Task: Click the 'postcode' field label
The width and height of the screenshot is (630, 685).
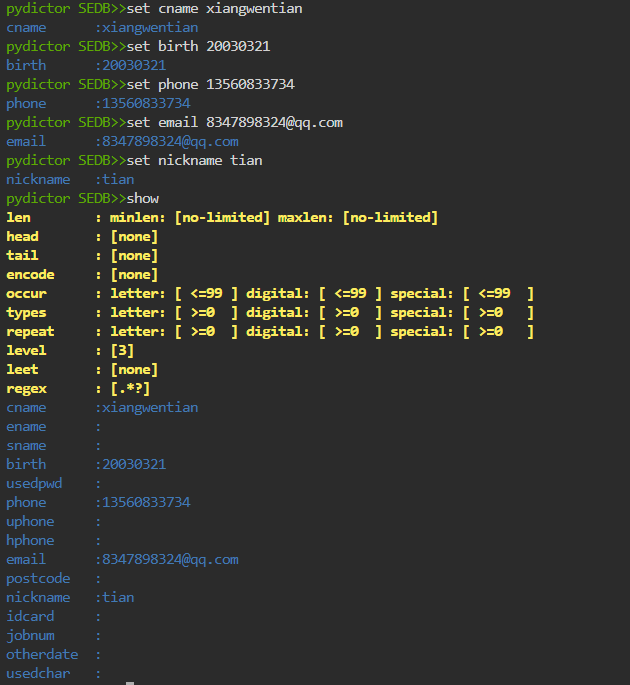Action: pos(38,578)
